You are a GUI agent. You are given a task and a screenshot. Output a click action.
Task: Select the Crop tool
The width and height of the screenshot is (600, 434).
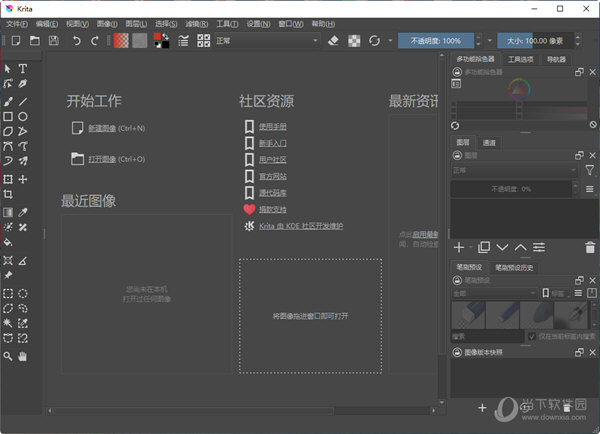point(8,194)
